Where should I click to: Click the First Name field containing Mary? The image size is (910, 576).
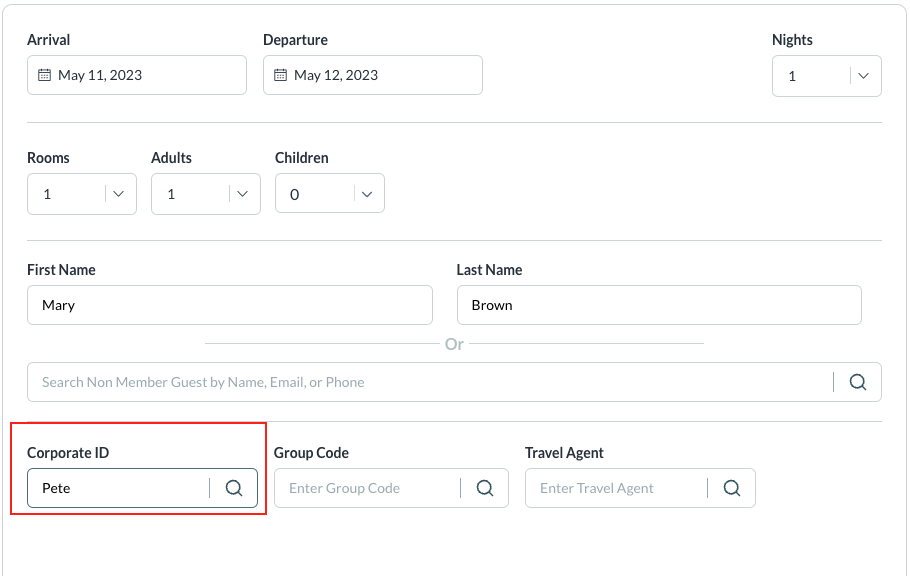[x=230, y=305]
